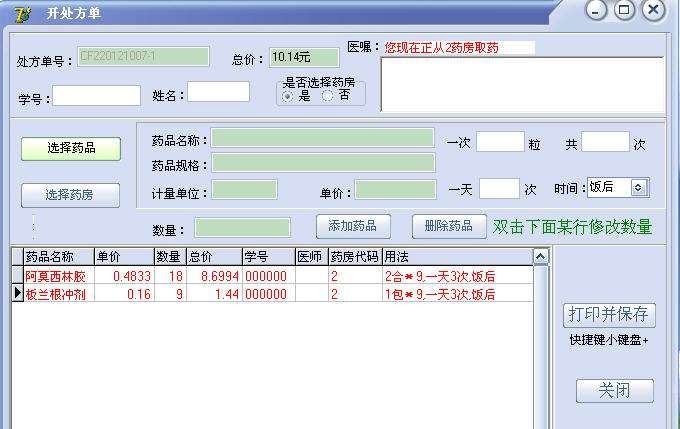Click the app logo icon in title bar

[23, 14]
